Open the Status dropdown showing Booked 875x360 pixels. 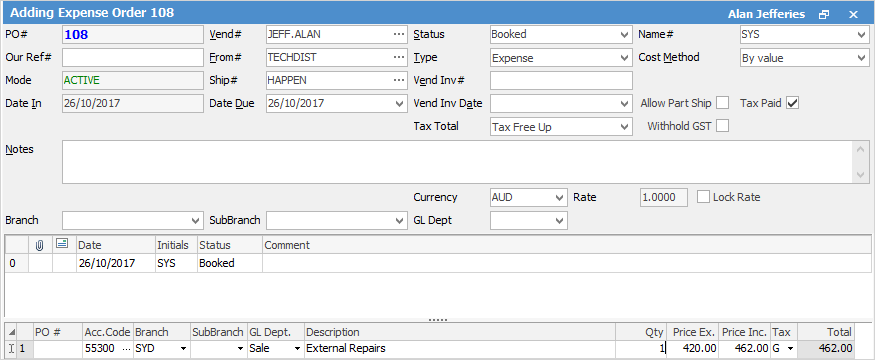(625, 35)
